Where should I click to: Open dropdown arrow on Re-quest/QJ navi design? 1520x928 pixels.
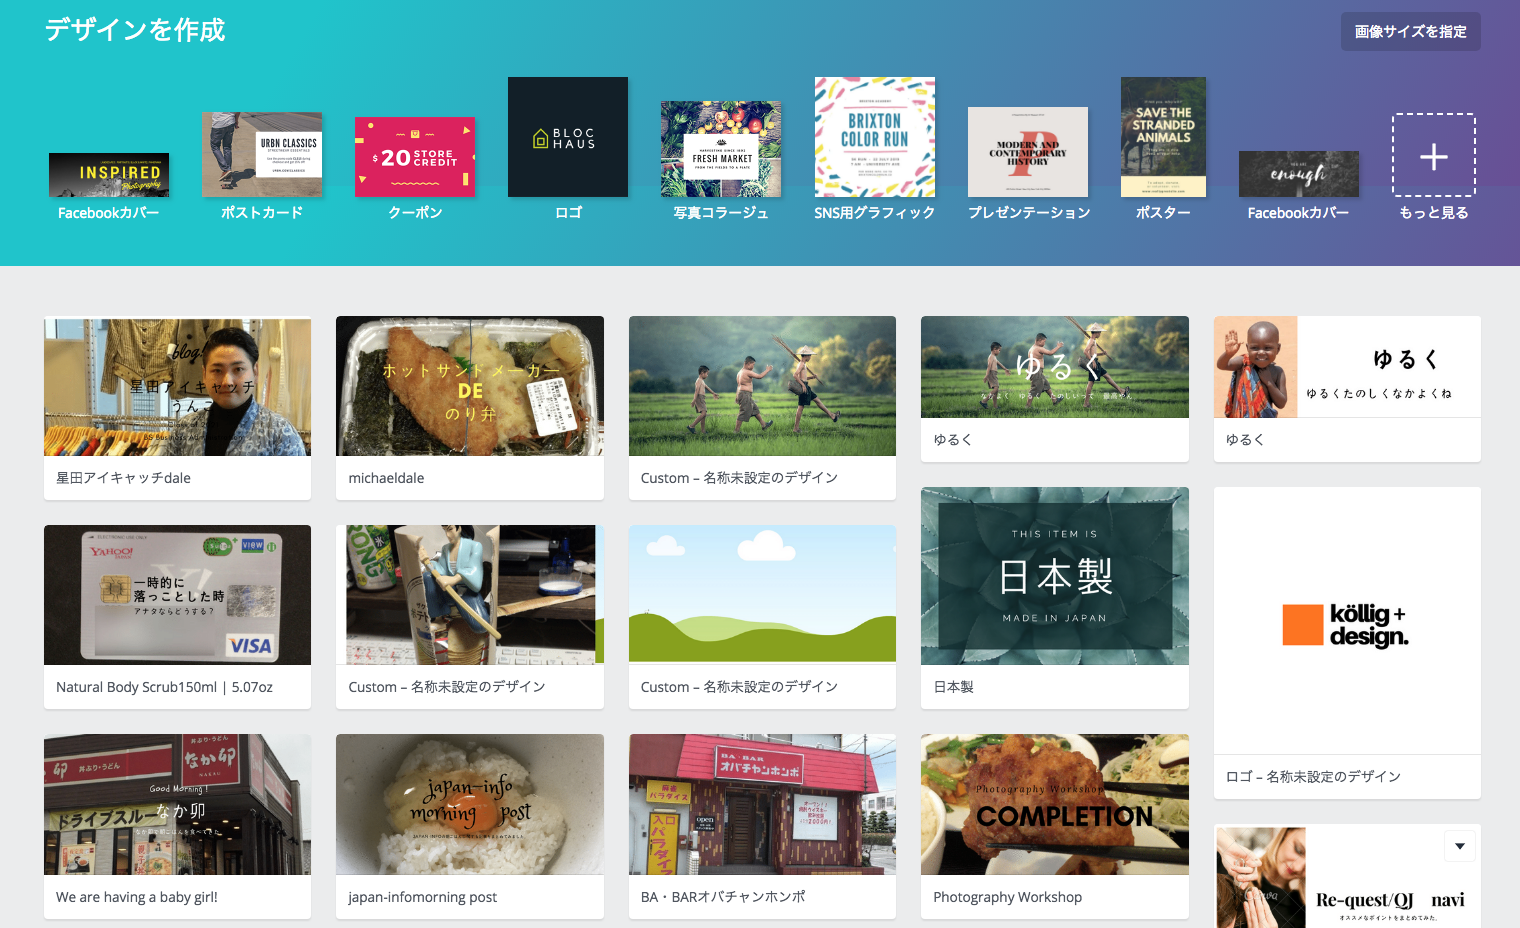point(1459,846)
